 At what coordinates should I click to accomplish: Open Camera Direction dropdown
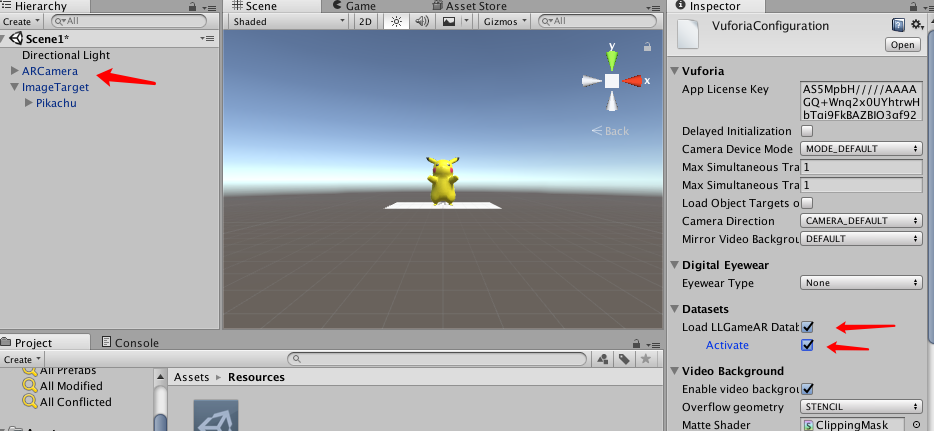(x=861, y=221)
